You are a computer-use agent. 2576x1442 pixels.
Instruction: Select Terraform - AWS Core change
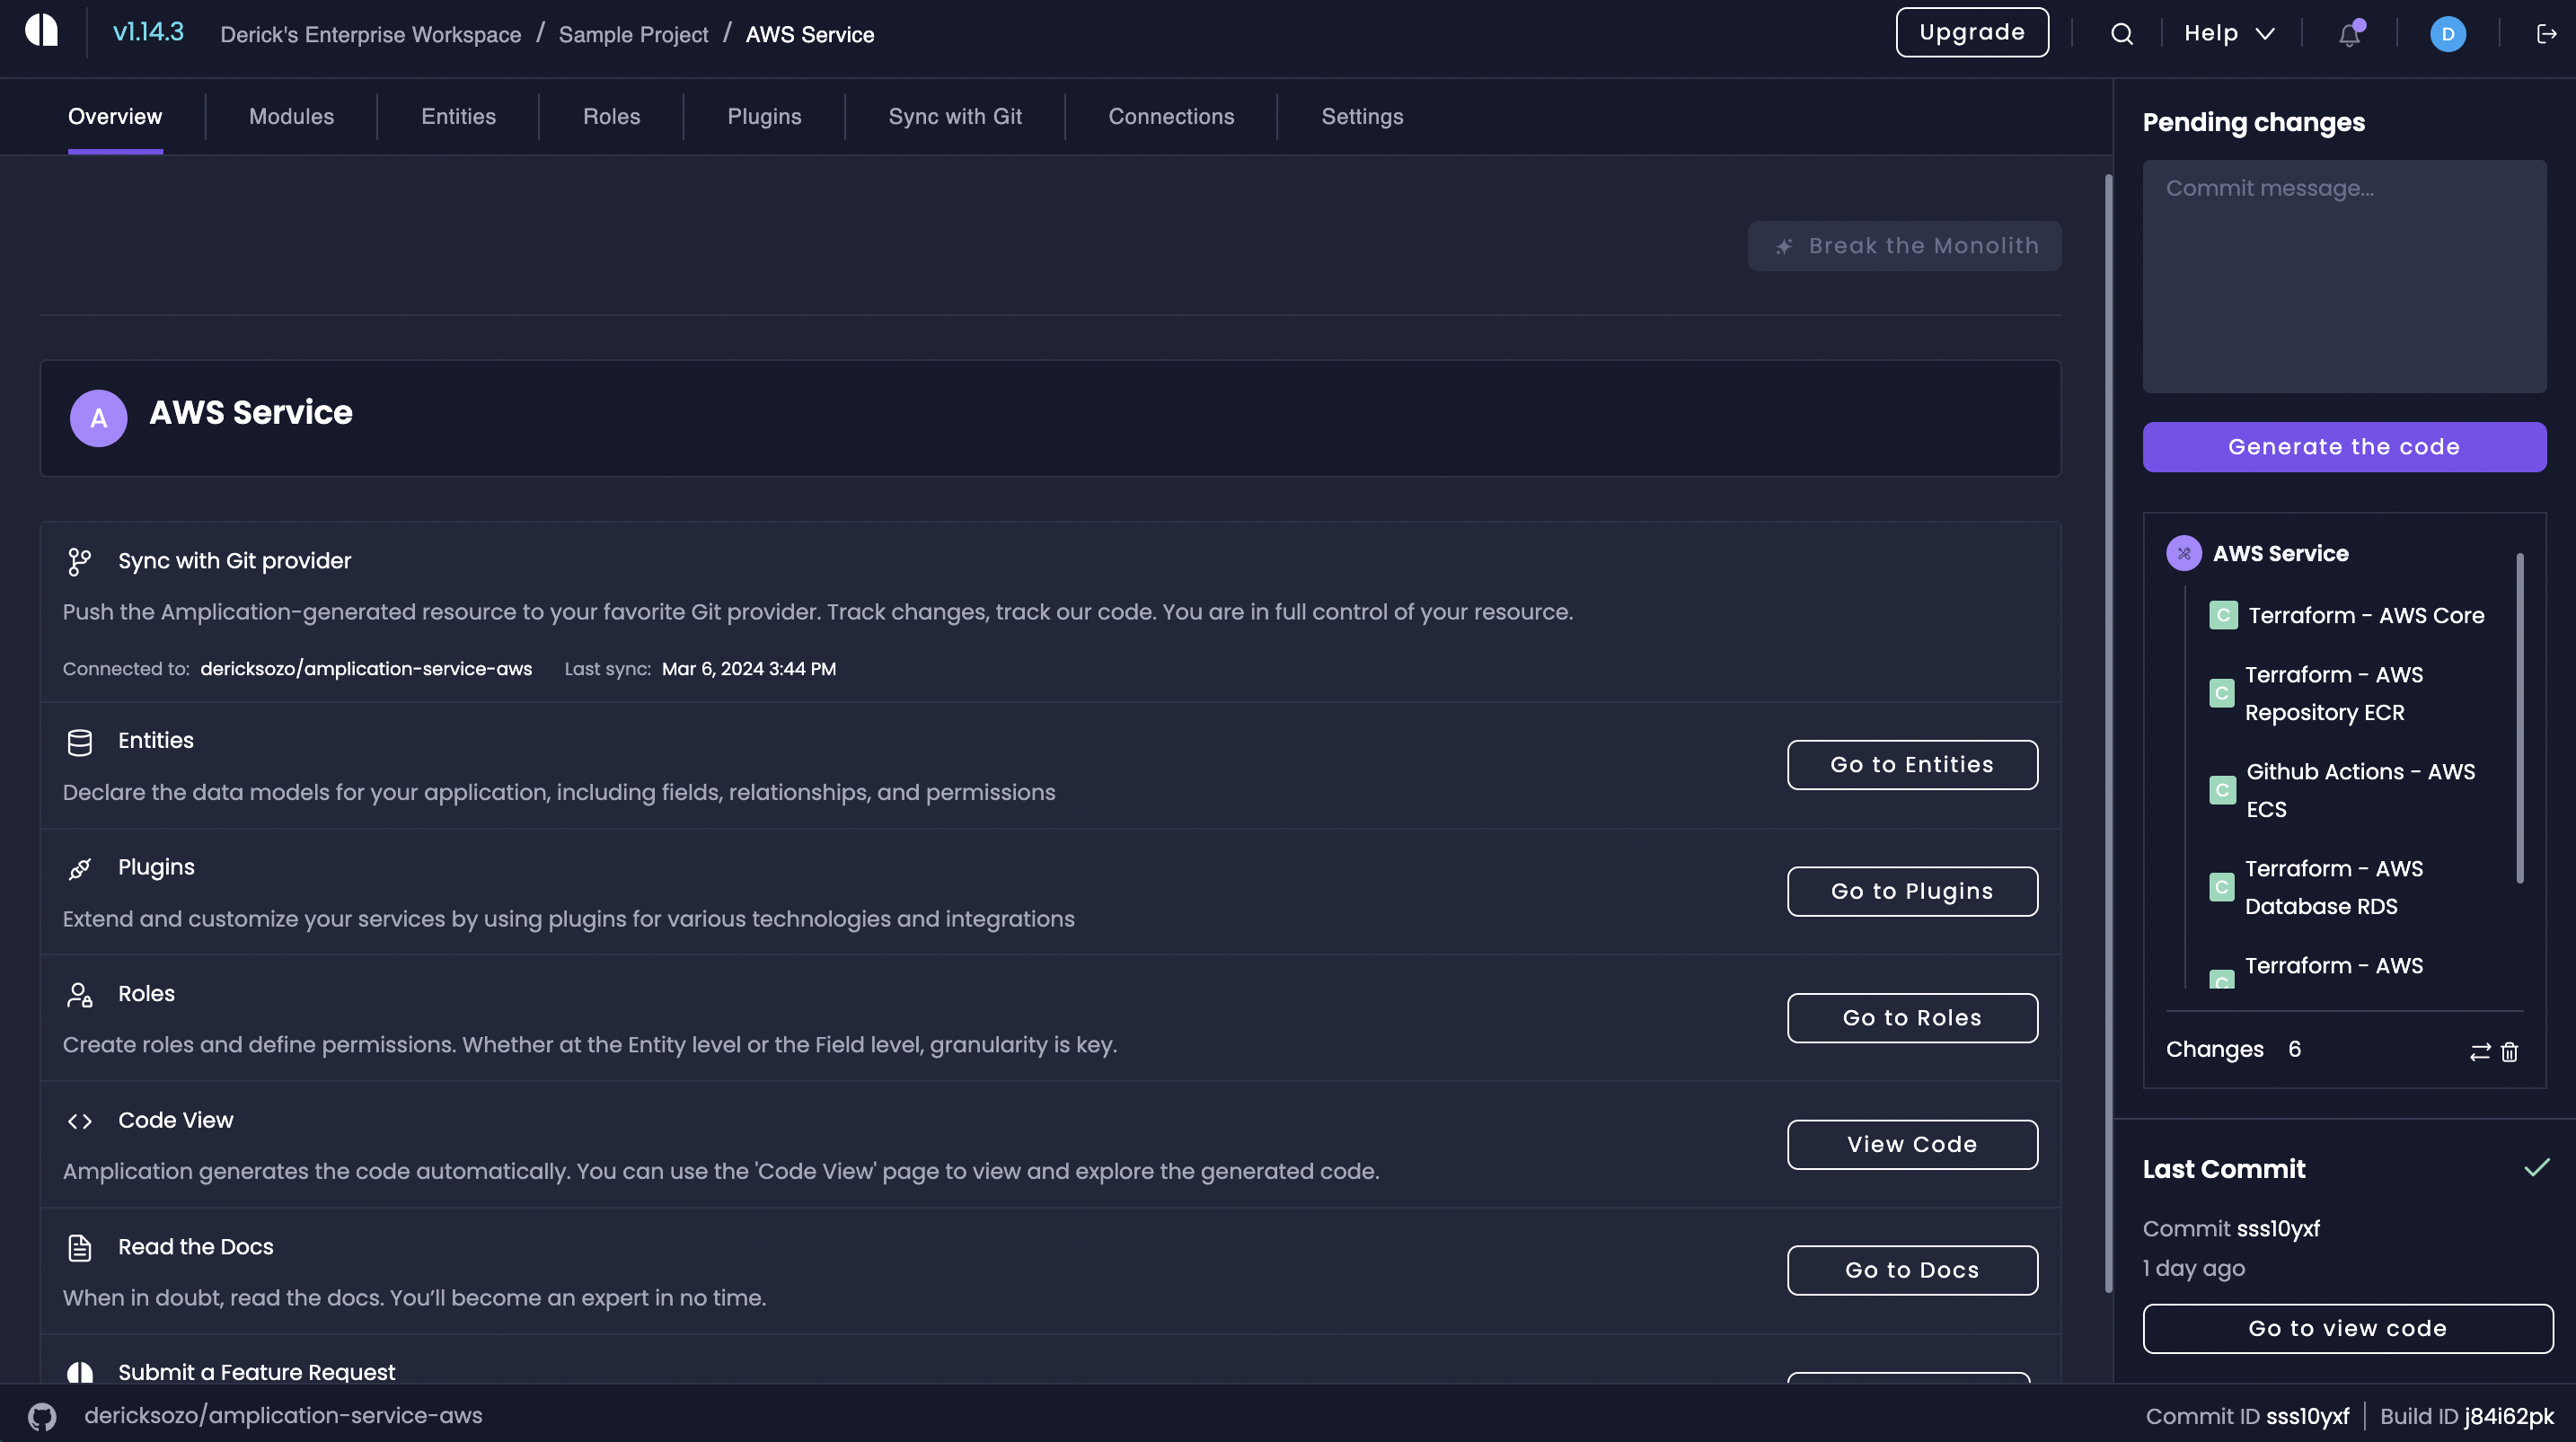coord(2346,615)
